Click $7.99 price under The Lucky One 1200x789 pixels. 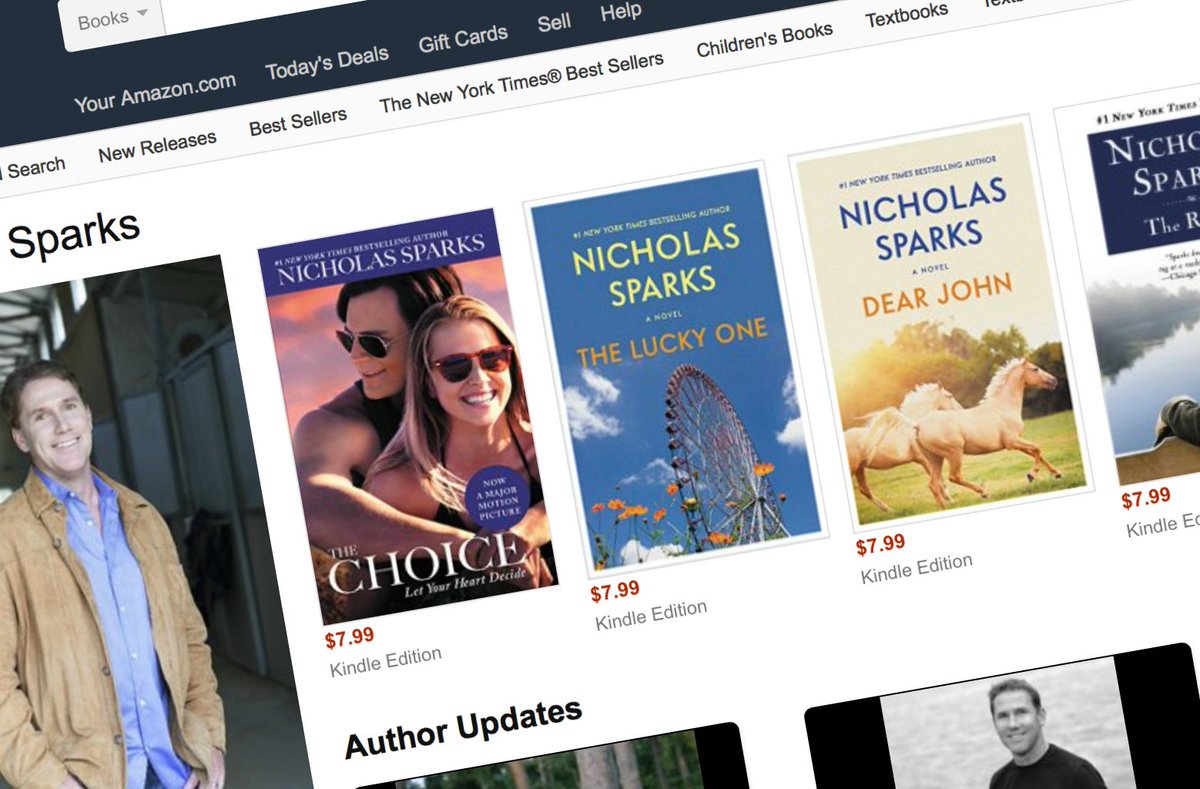pyautogui.click(x=615, y=592)
